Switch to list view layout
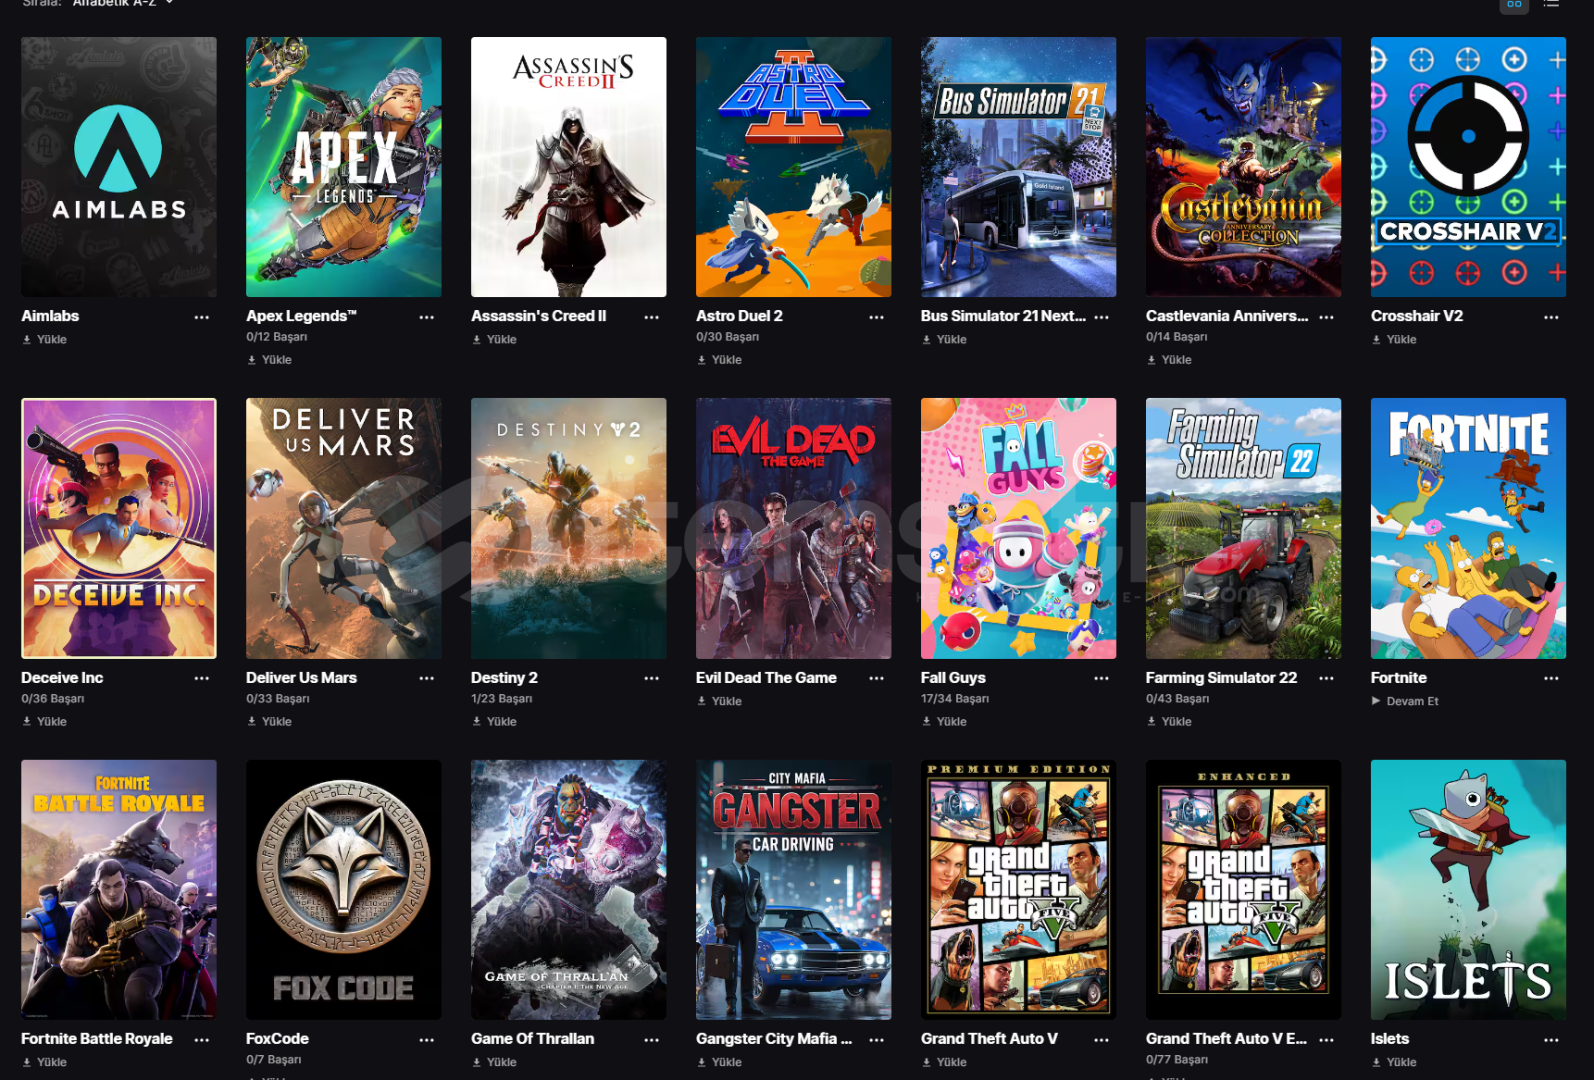 pyautogui.click(x=1551, y=4)
